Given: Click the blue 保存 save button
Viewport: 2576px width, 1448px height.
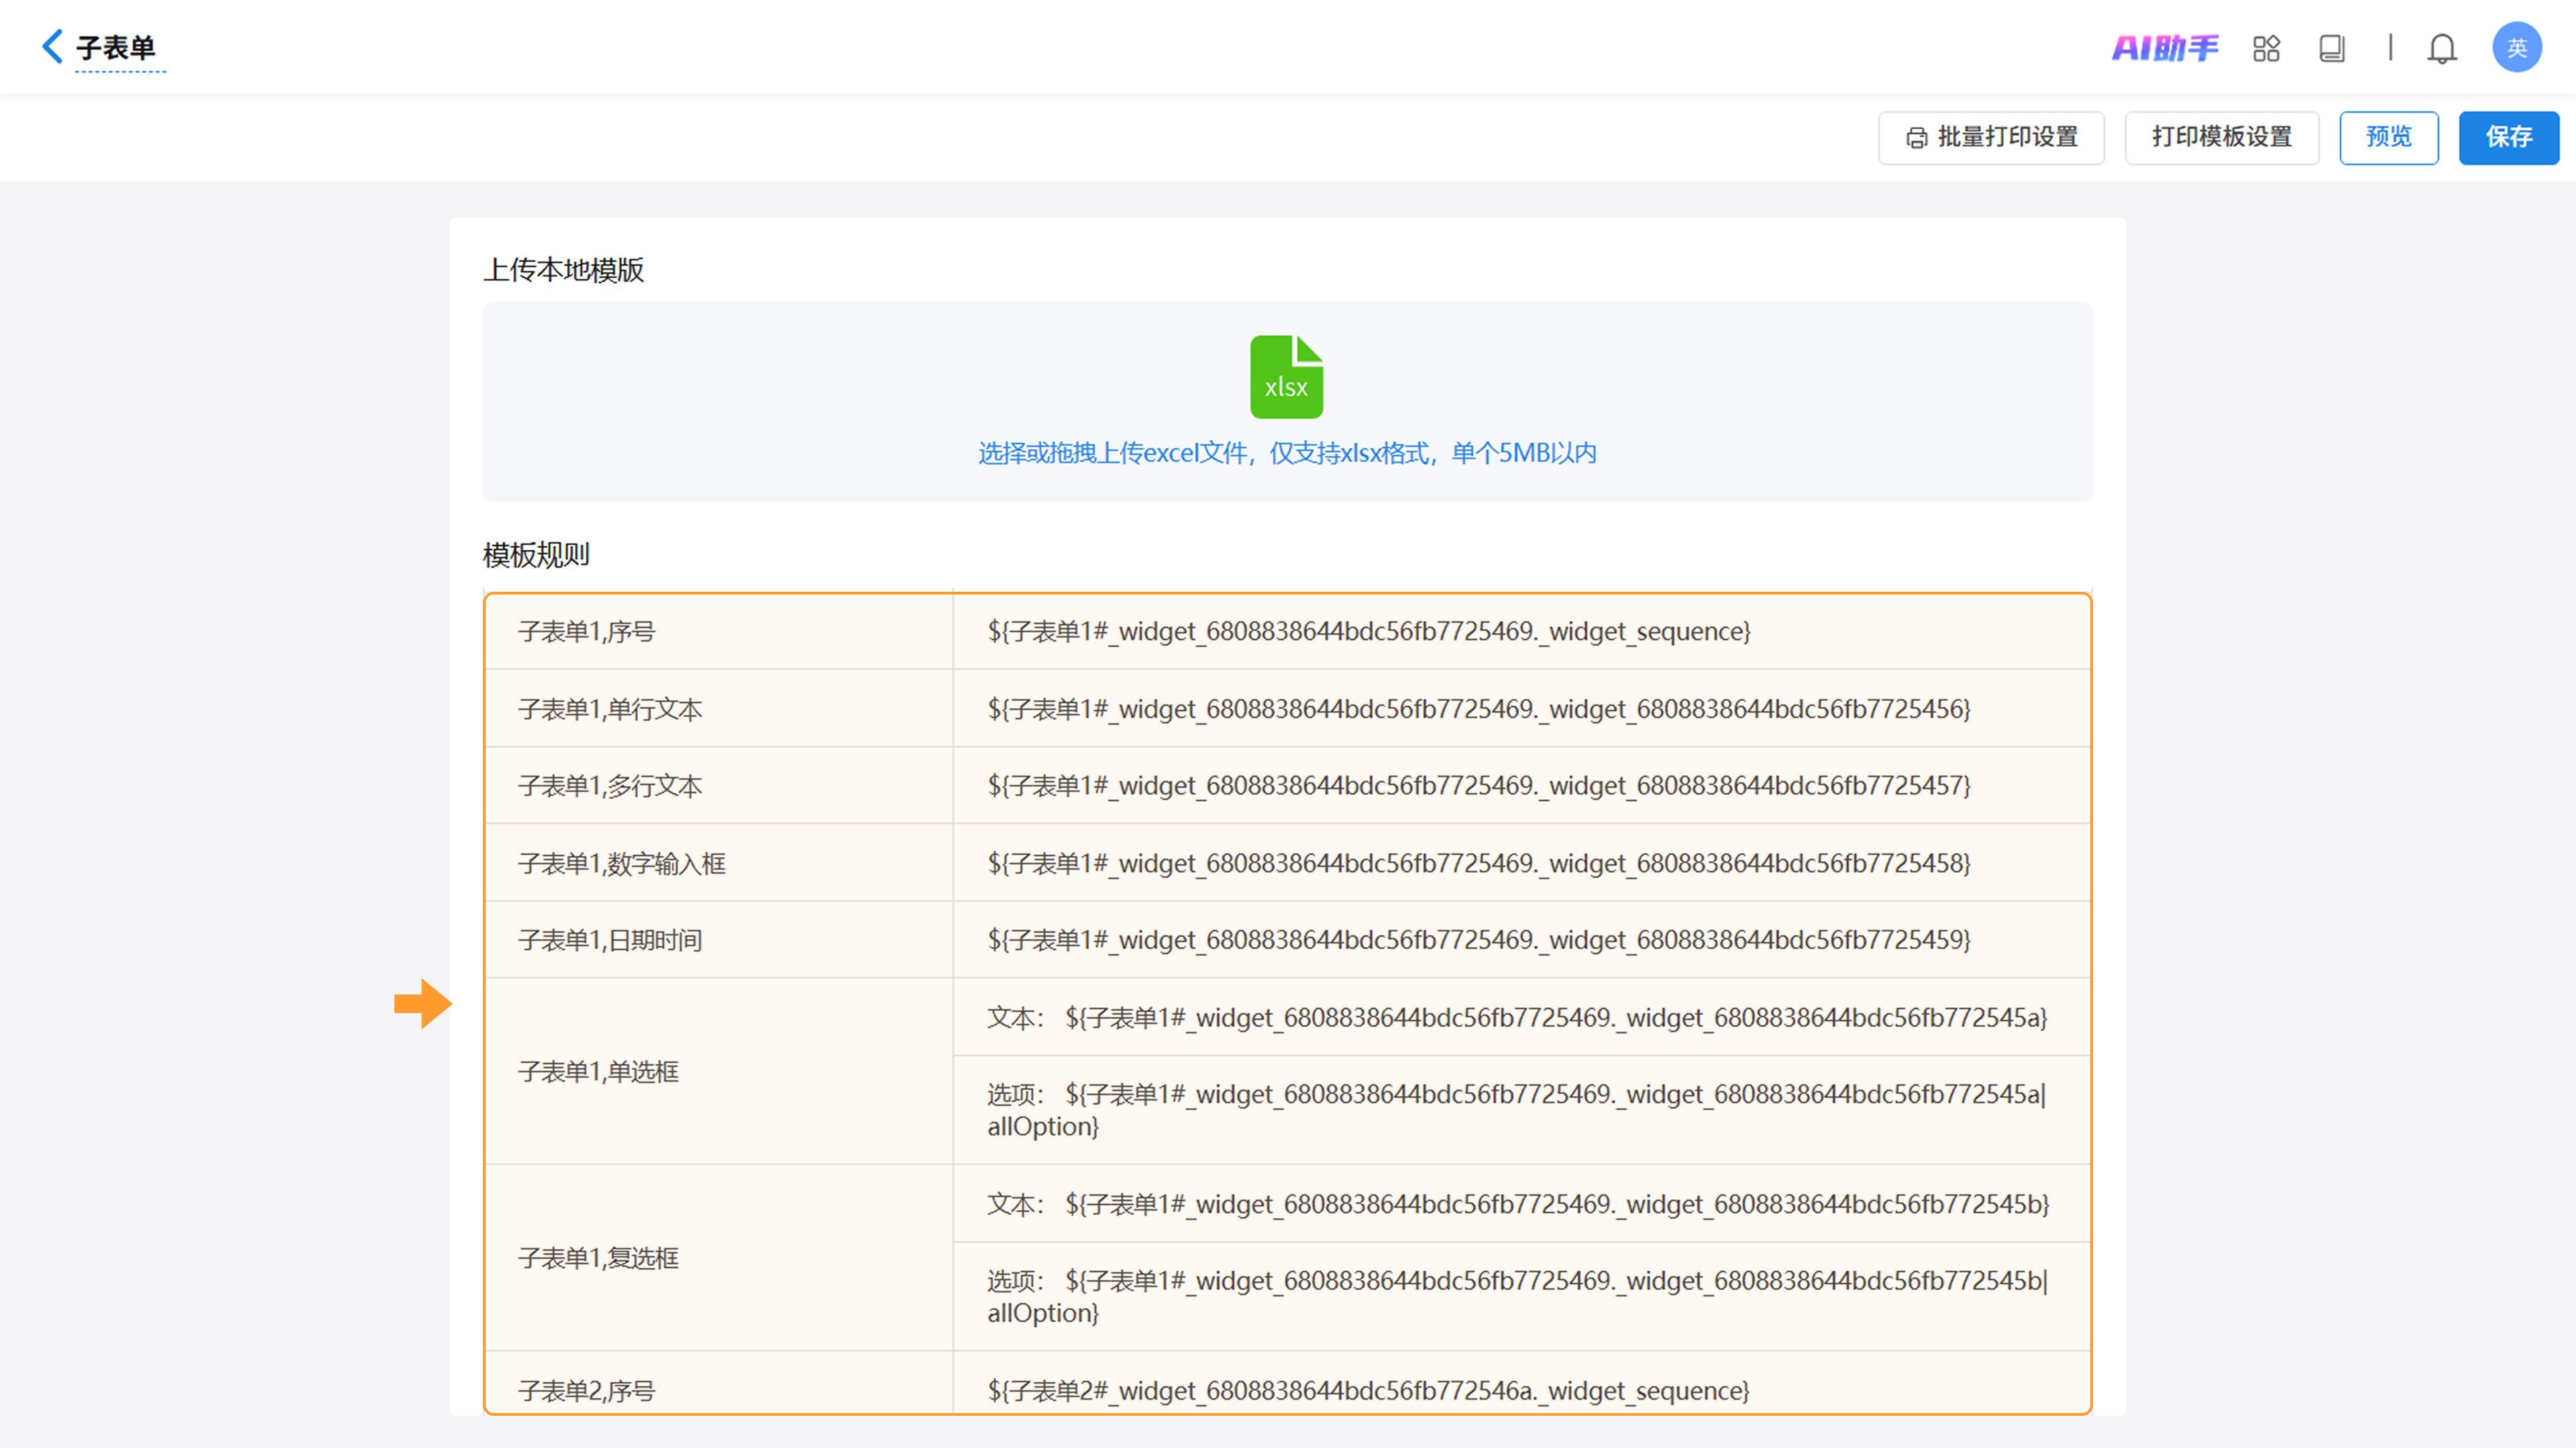Looking at the screenshot, I should (x=2508, y=137).
